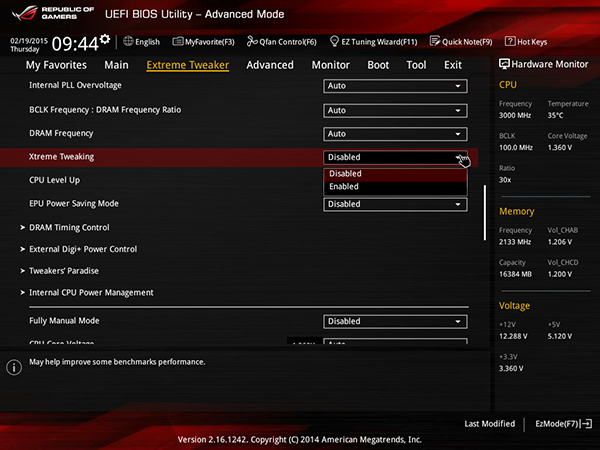Click the Republic of Gamers logo
The width and height of the screenshot is (600, 450).
tap(53, 13)
